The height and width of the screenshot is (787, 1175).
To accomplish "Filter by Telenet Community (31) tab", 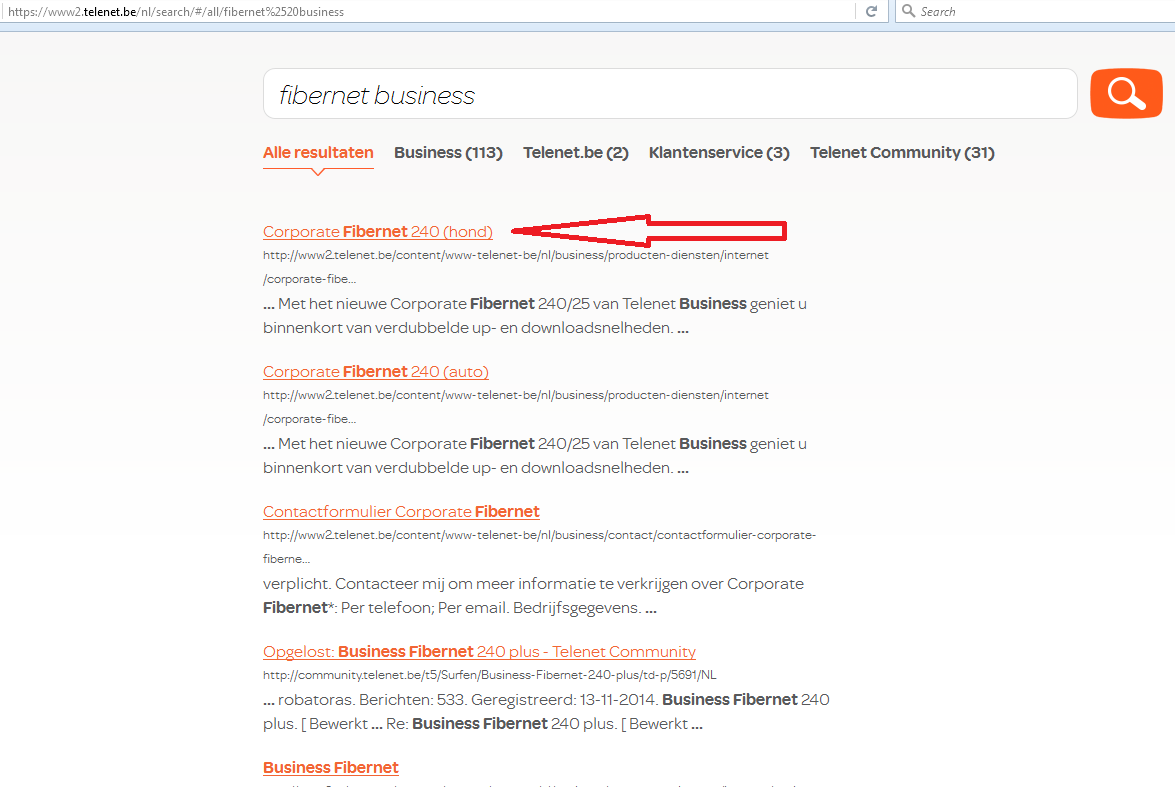I will [x=902, y=153].
